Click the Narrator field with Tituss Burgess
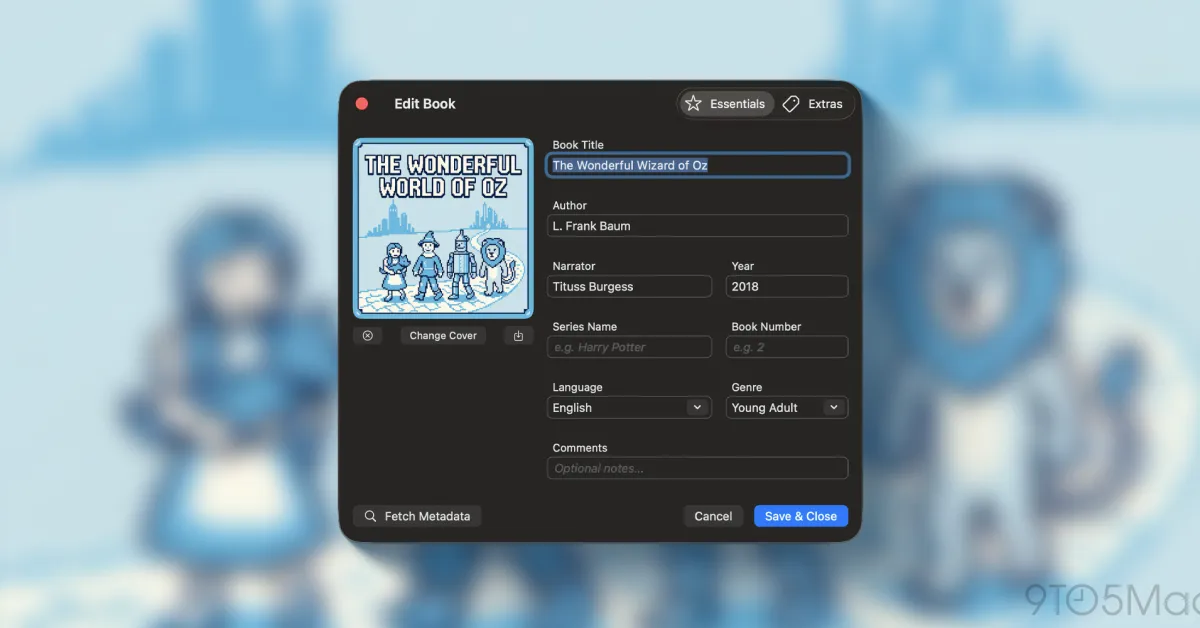The image size is (1200, 628). point(629,287)
